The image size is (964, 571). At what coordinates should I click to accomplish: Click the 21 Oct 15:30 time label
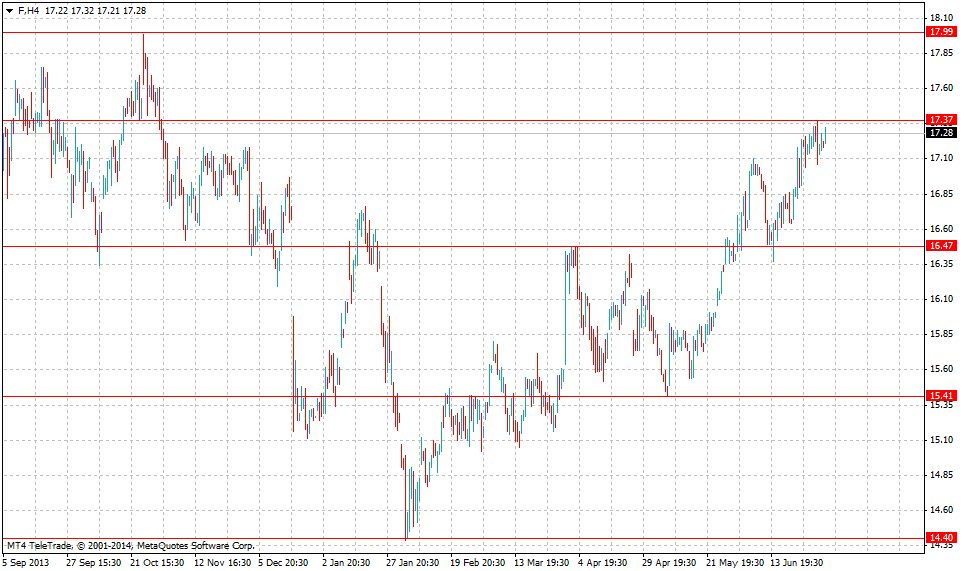tap(157, 562)
